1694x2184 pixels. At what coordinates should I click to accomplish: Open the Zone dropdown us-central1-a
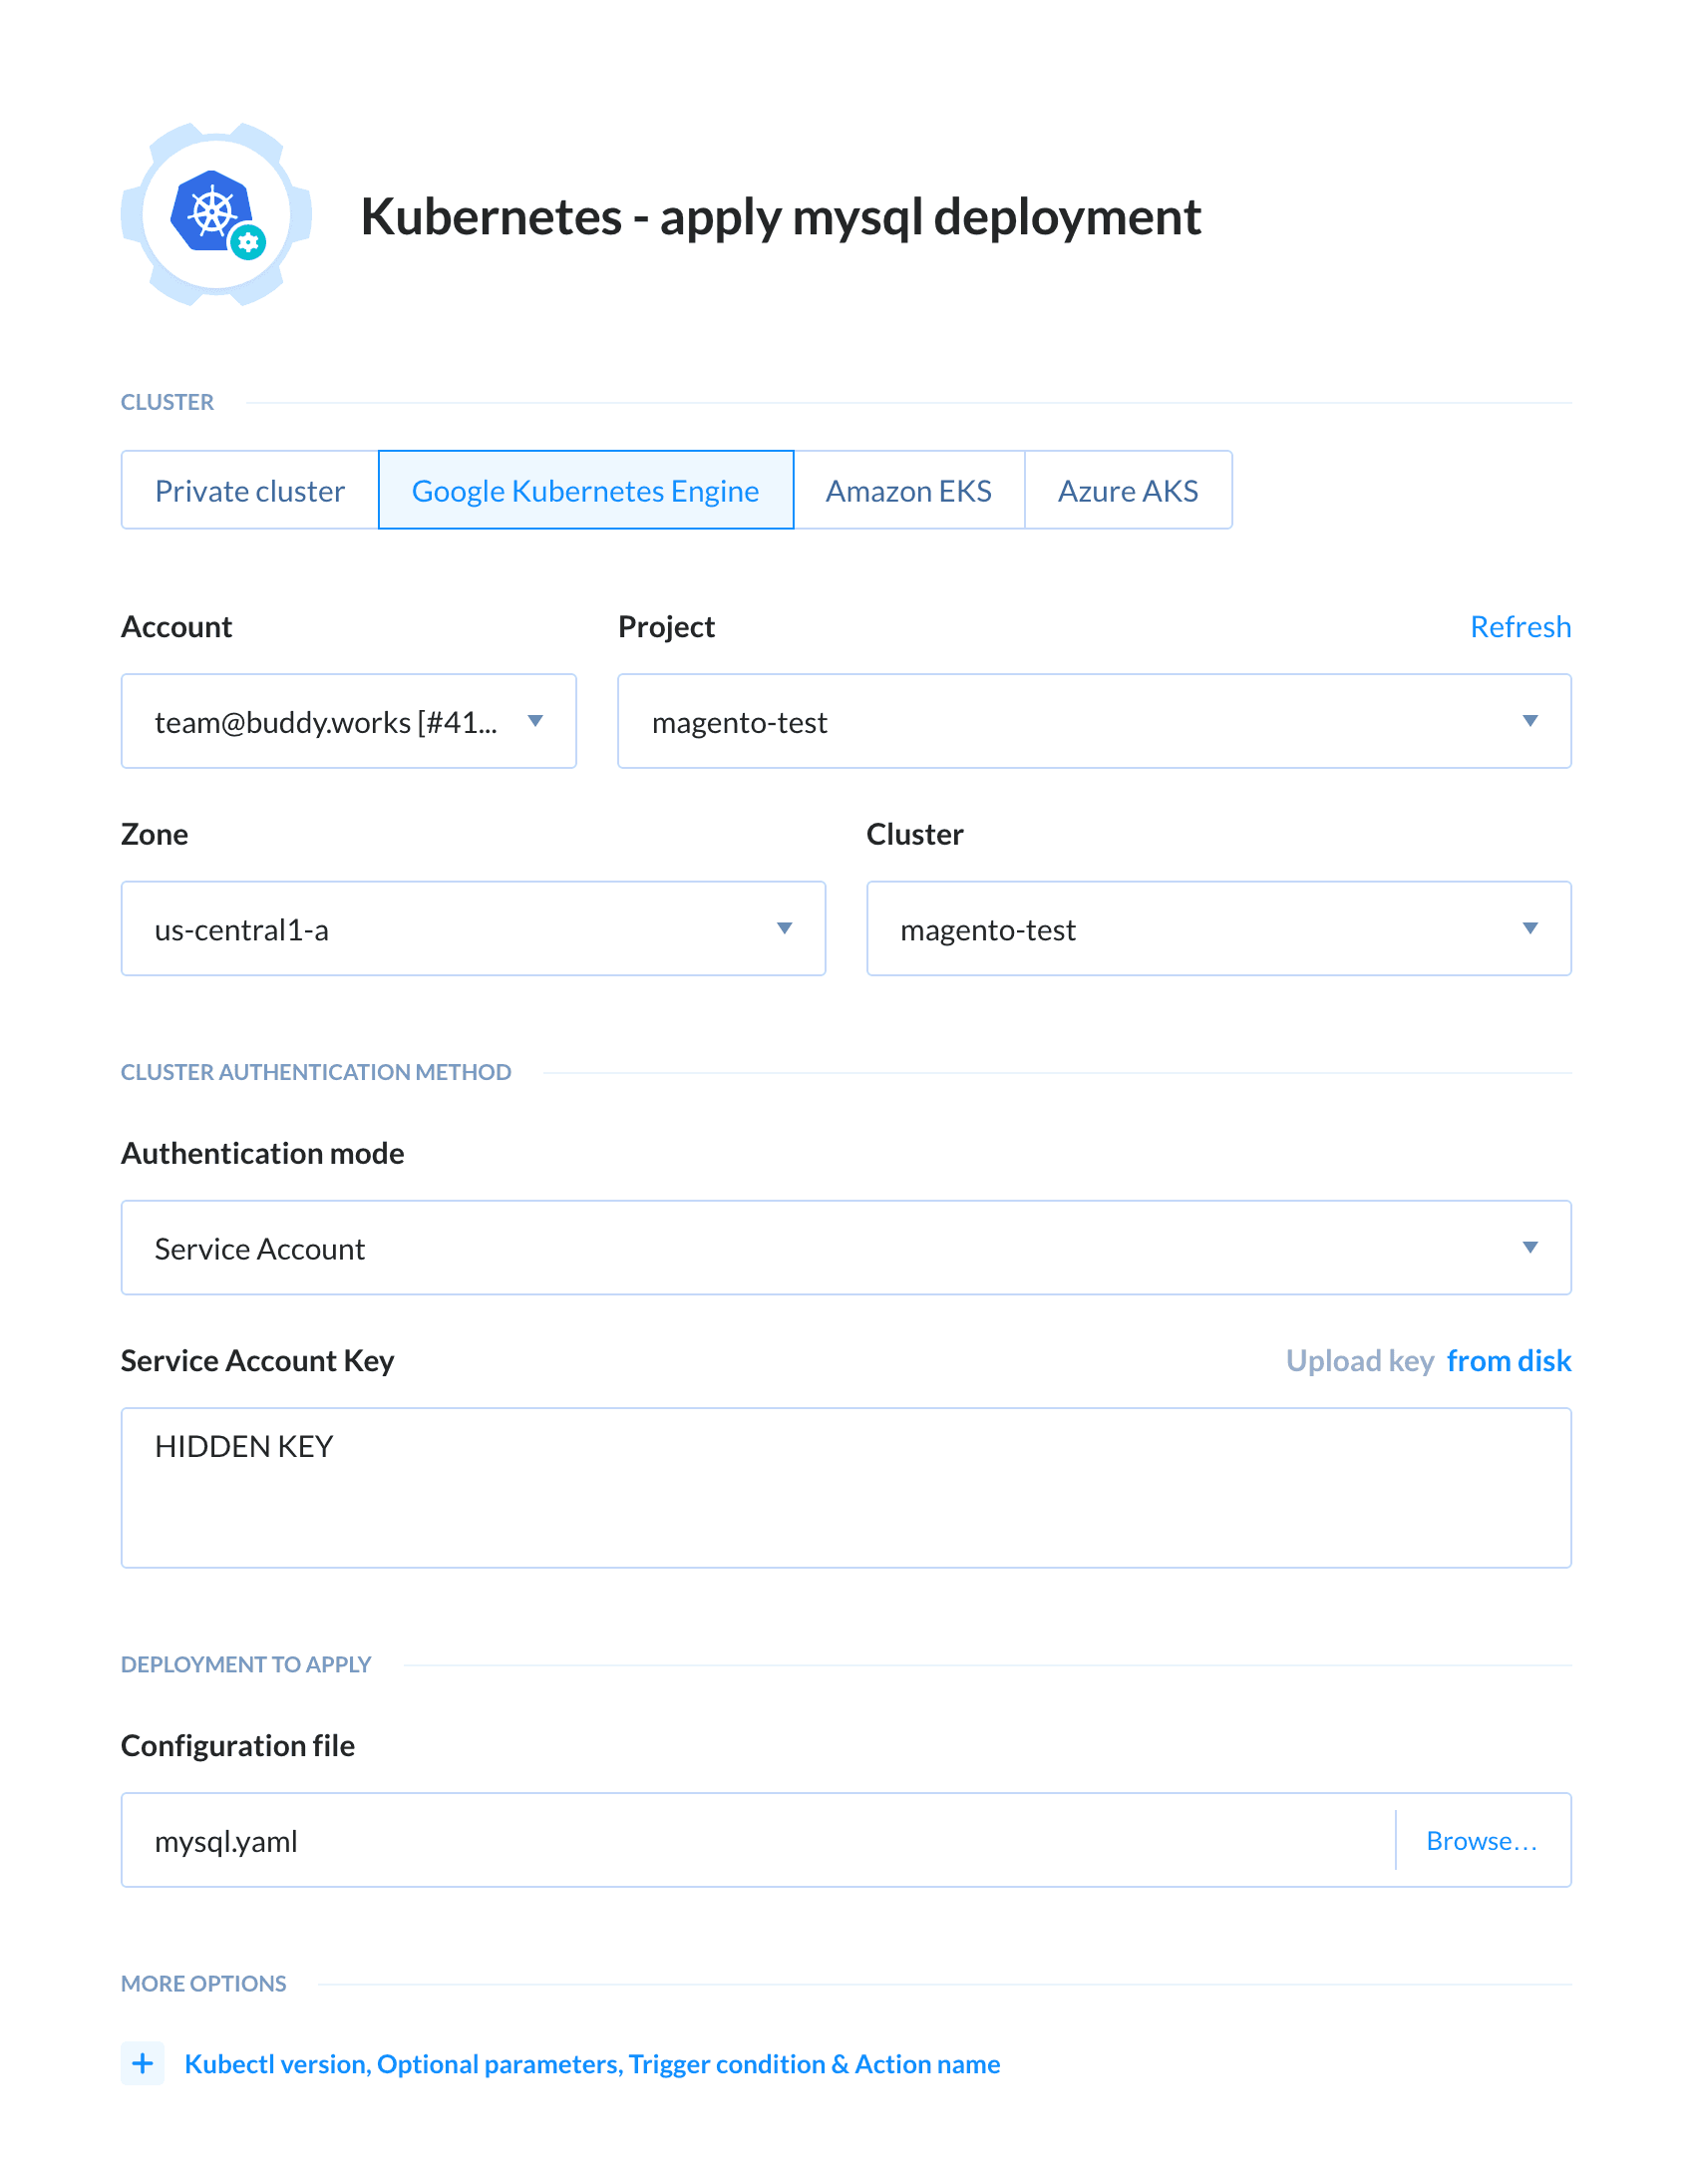point(474,931)
